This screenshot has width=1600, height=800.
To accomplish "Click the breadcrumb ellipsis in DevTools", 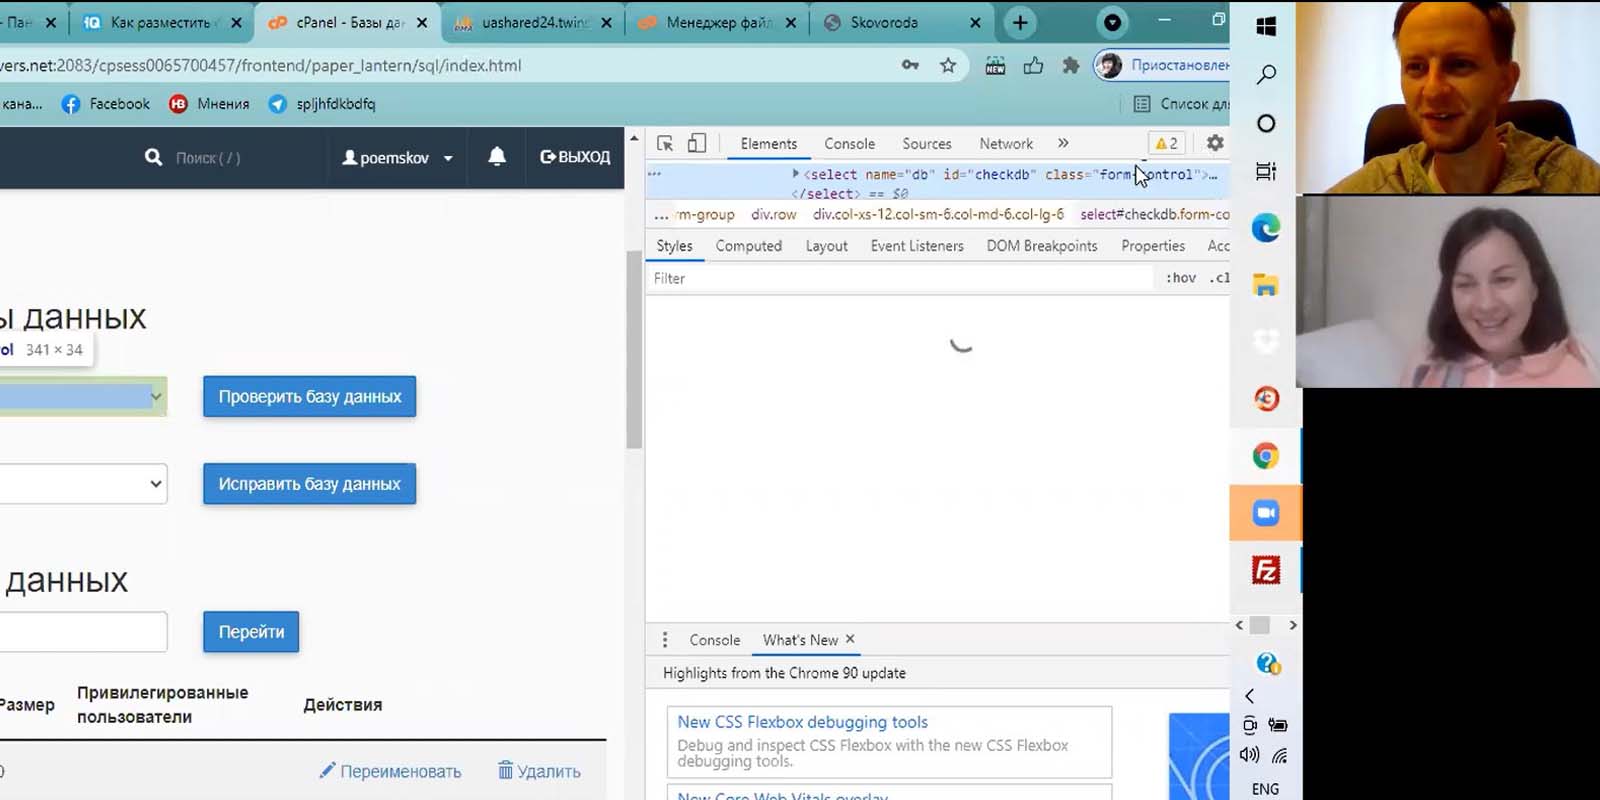I will (661, 215).
